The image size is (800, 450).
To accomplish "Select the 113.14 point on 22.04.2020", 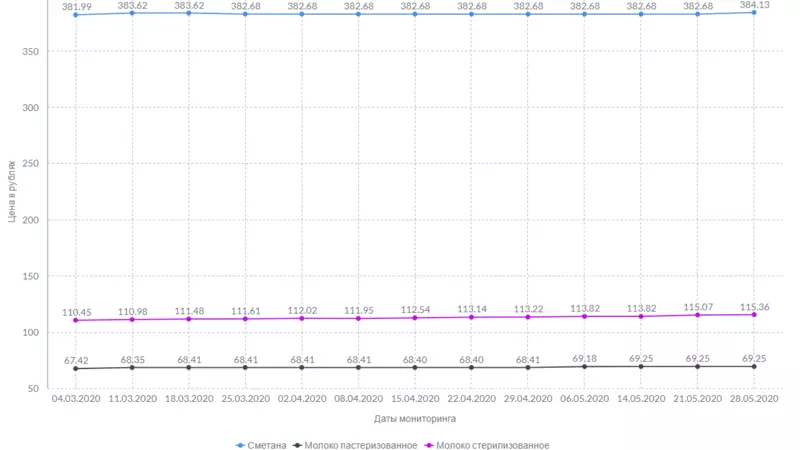I will click(472, 317).
